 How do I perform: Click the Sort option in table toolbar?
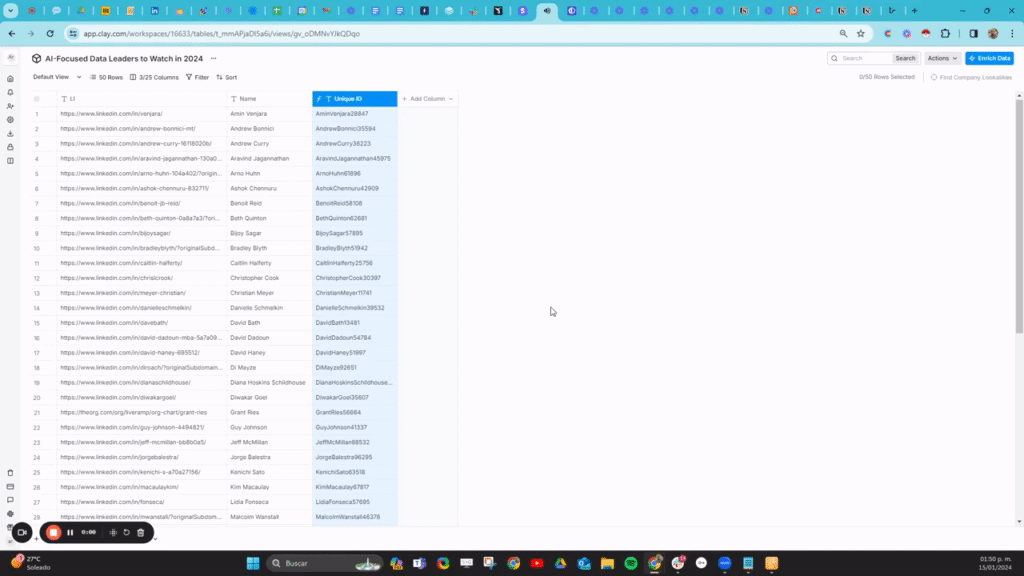click(227, 77)
